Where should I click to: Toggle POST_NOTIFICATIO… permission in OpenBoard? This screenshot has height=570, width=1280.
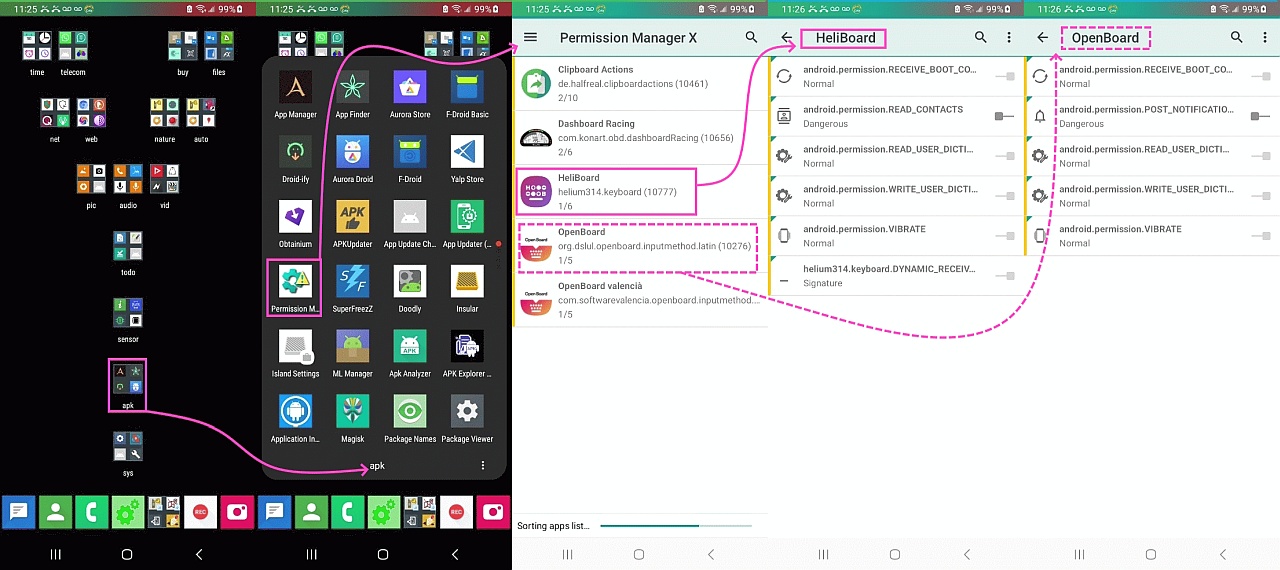(x=1261, y=117)
